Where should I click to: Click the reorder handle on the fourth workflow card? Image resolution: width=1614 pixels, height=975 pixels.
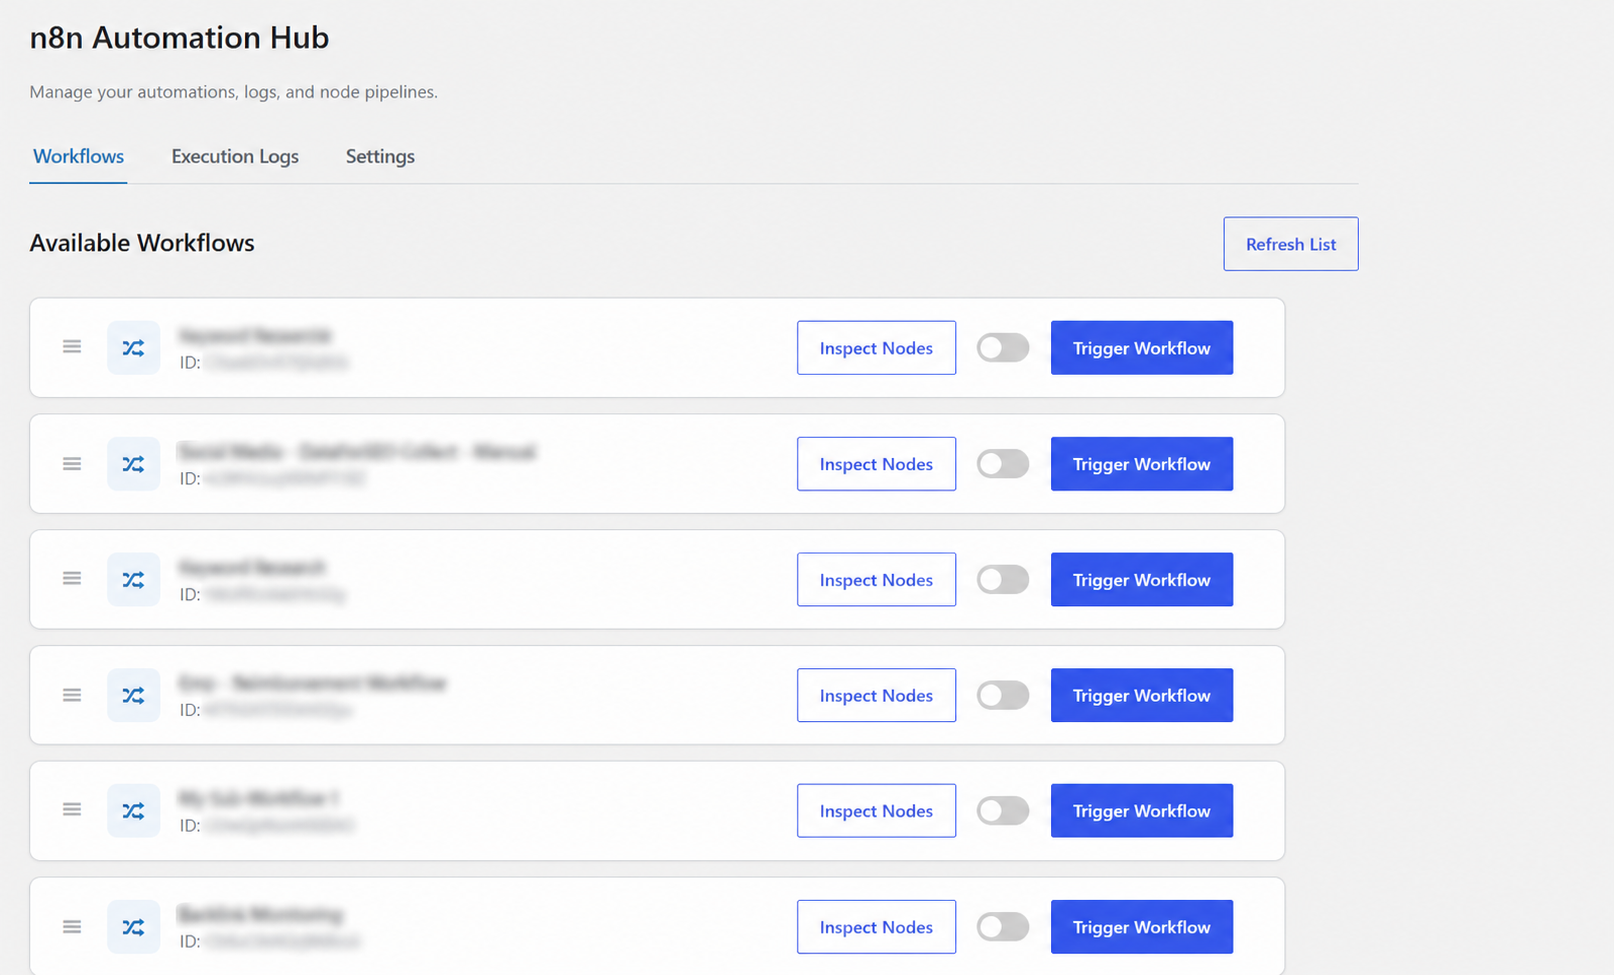point(72,695)
